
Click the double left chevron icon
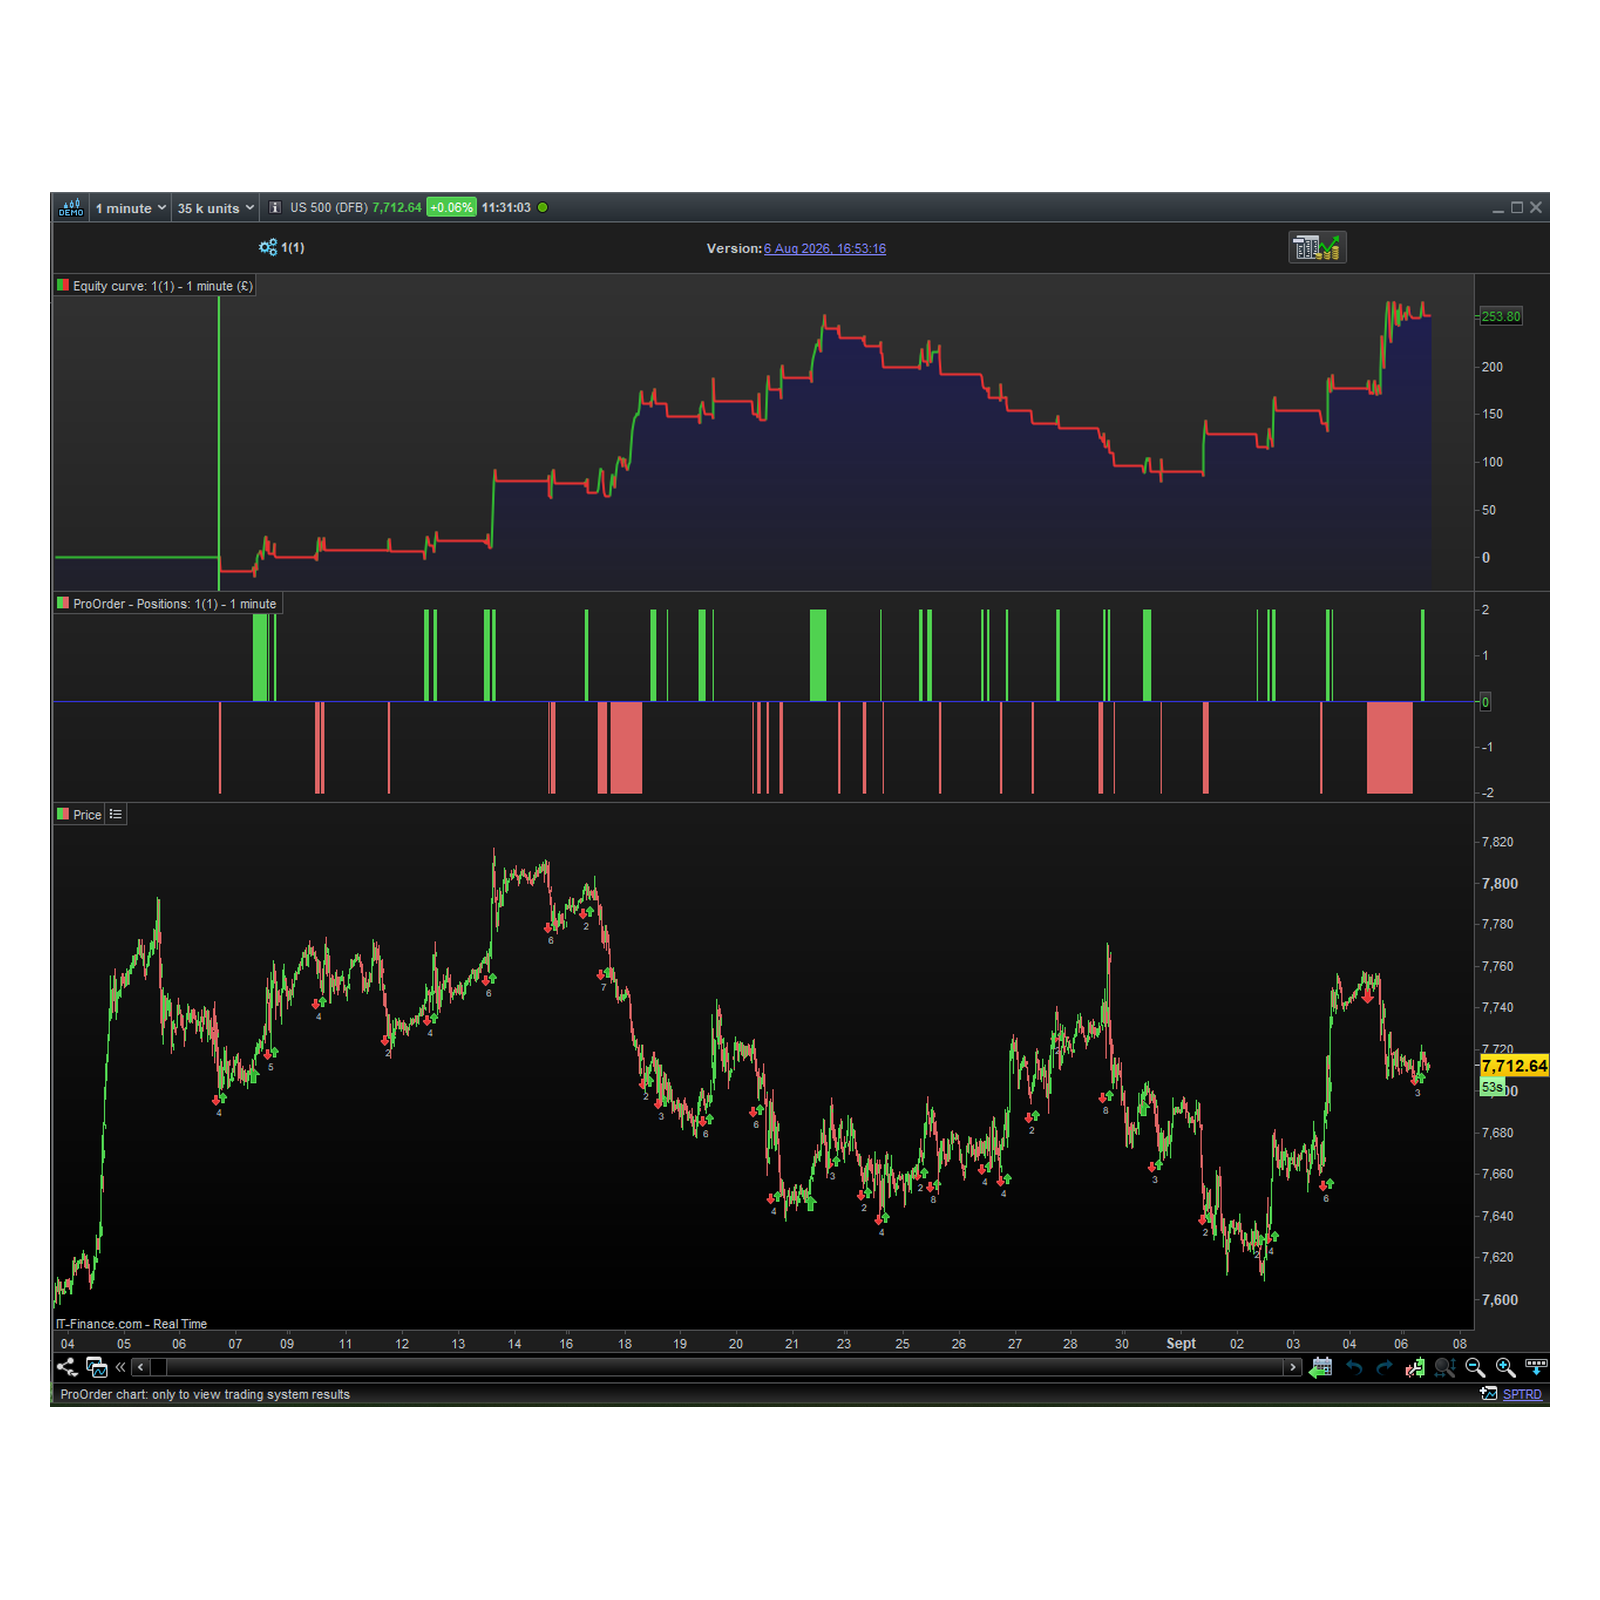click(121, 1367)
